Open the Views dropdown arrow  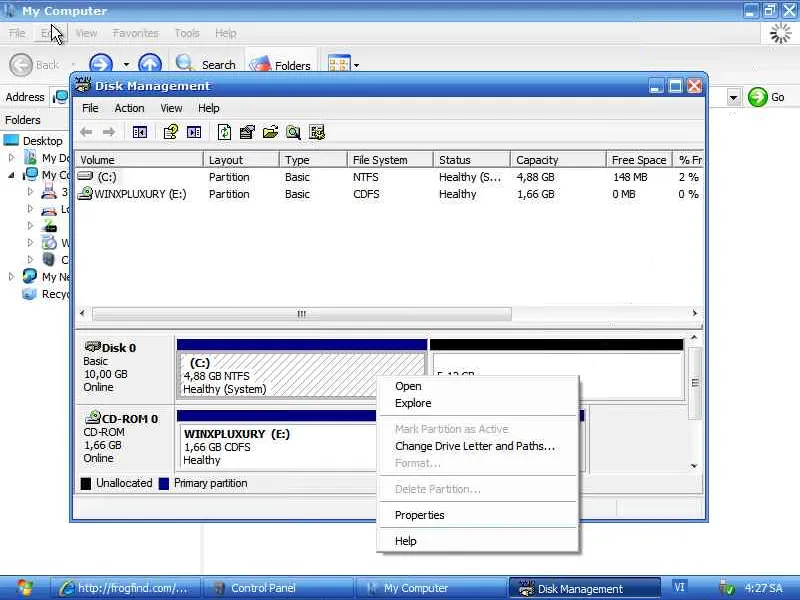tap(356, 65)
